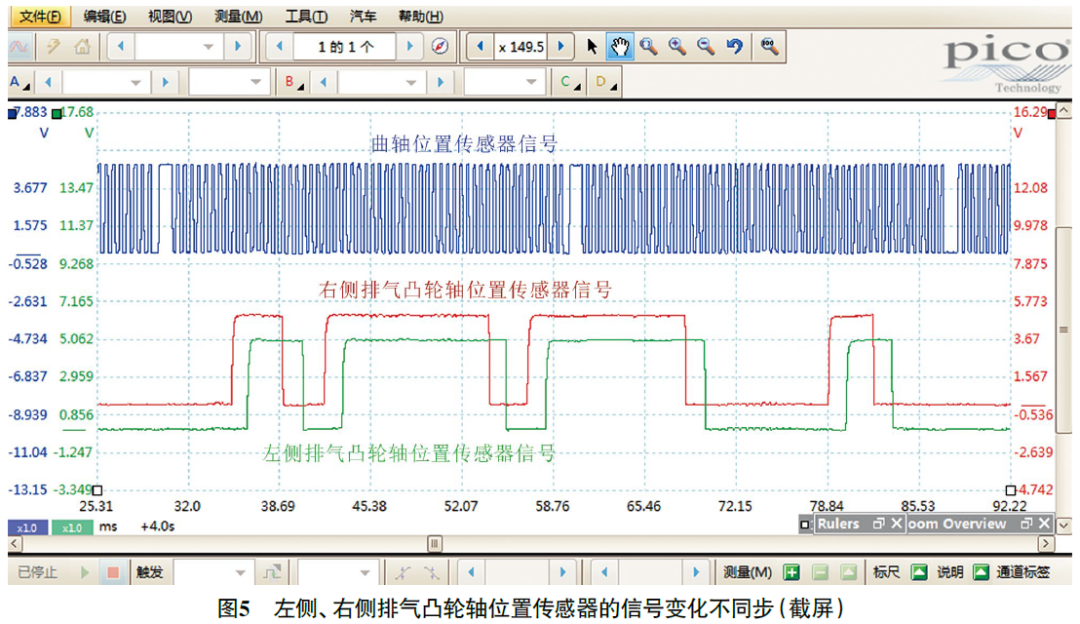This screenshot has height=624, width=1080.
Task: Click the vertical scrollbar up arrow
Action: click(x=1065, y=111)
